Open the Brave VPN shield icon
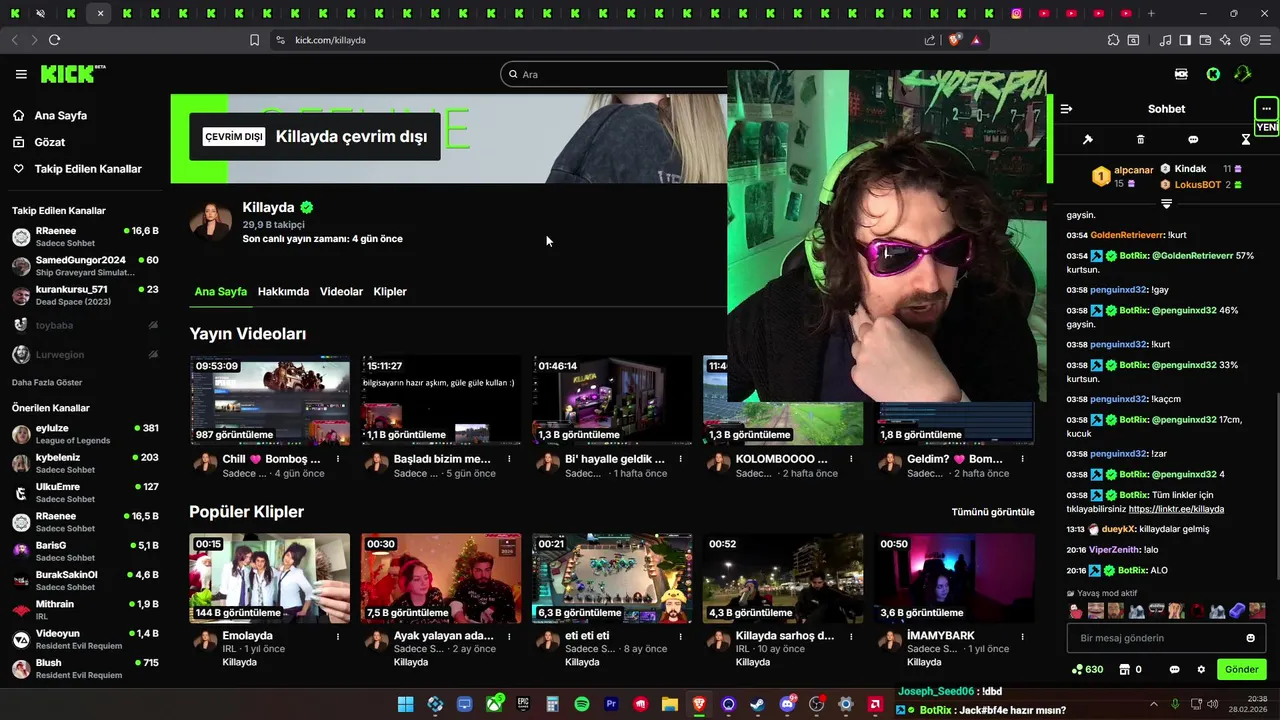 1245,40
